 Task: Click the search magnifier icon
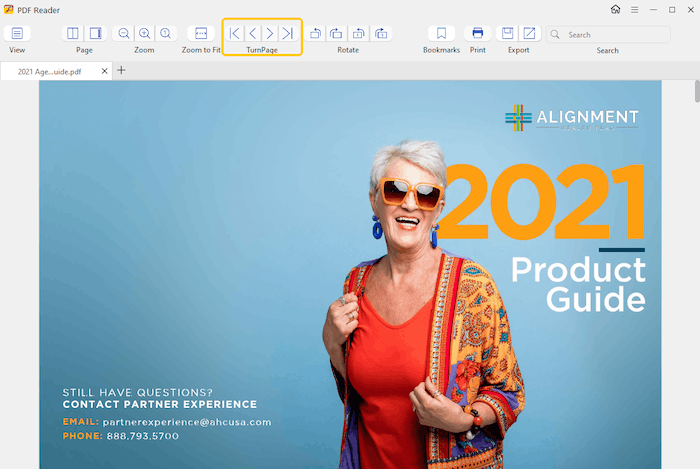coord(555,34)
